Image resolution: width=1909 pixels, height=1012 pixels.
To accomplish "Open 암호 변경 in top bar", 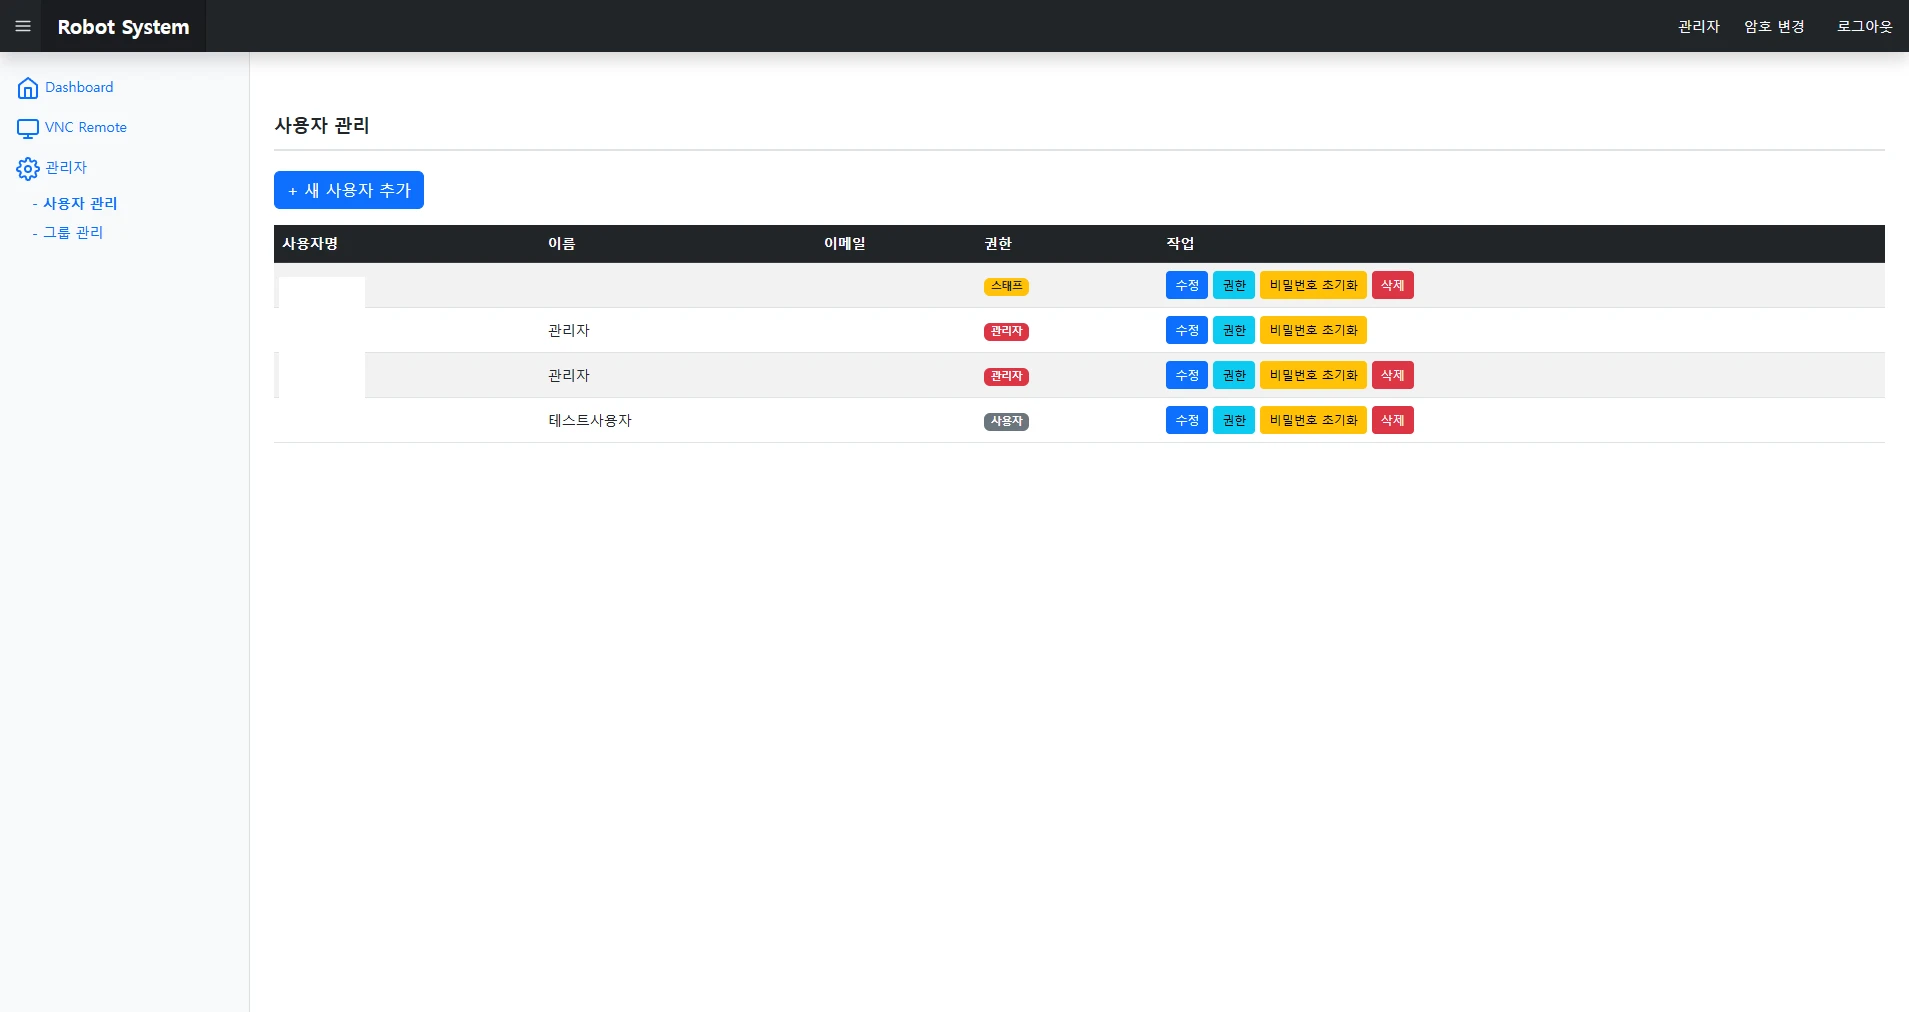I will click(1774, 26).
